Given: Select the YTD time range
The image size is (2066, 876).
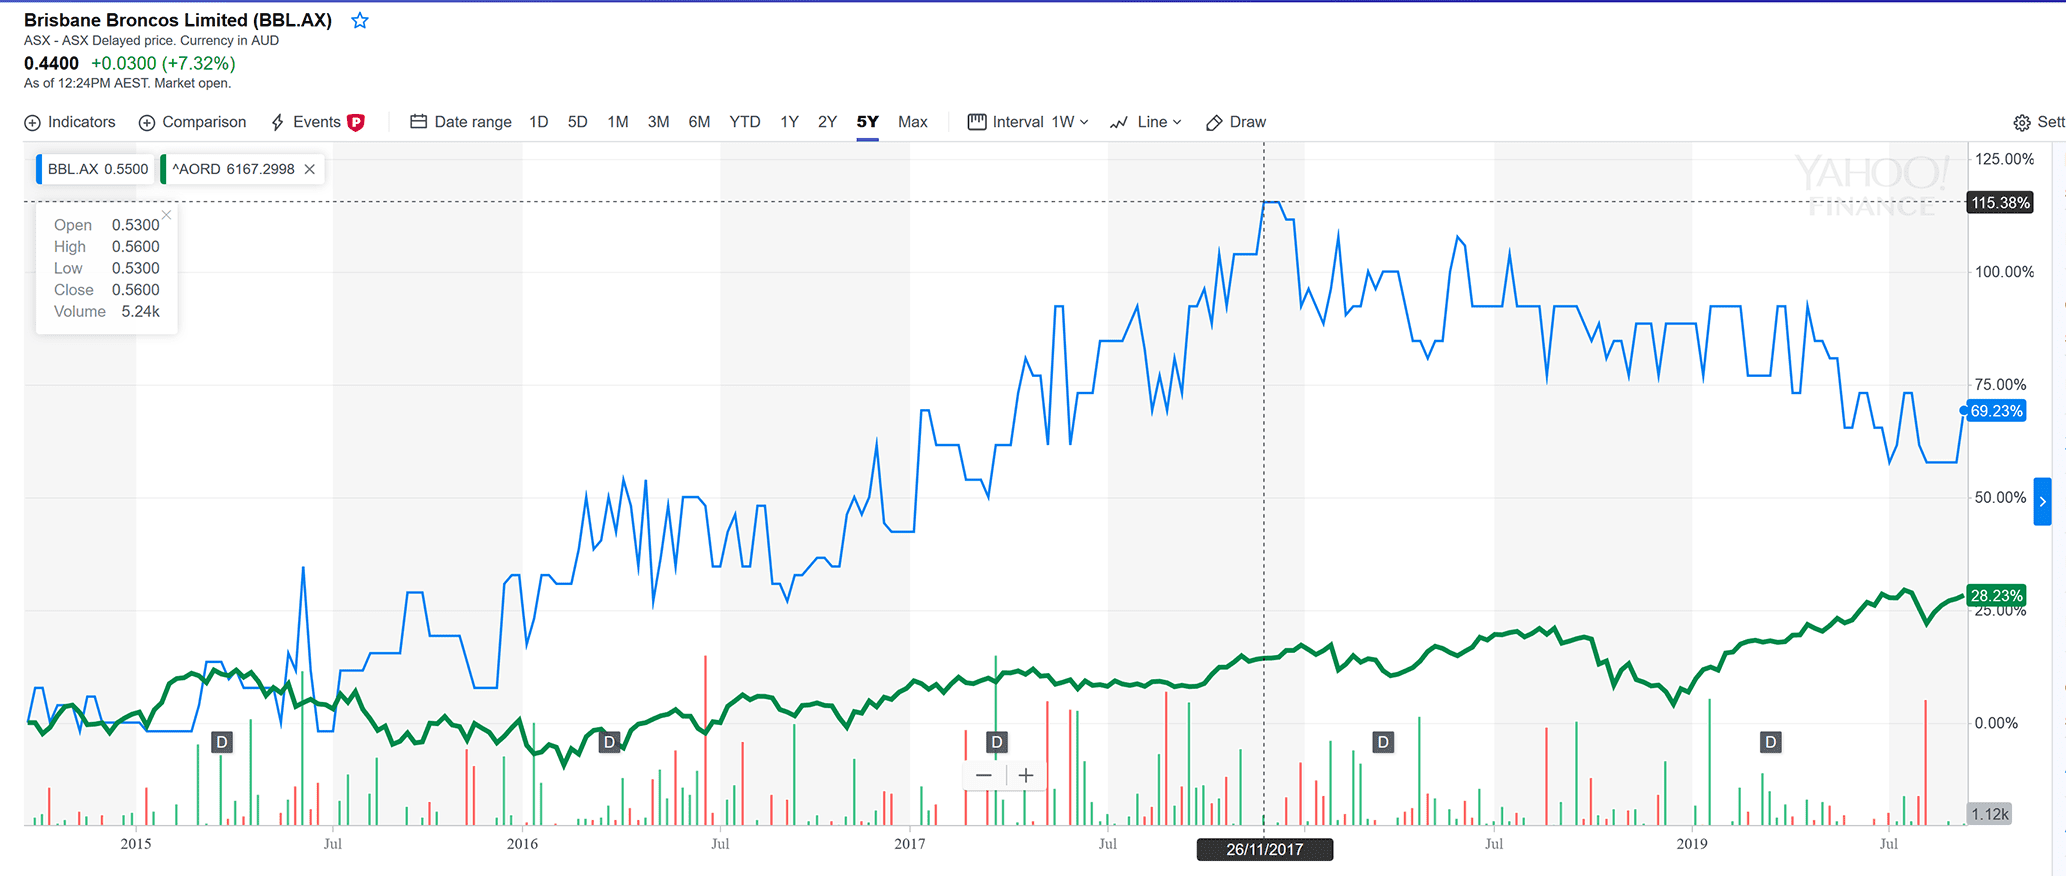Looking at the screenshot, I should pos(745,122).
